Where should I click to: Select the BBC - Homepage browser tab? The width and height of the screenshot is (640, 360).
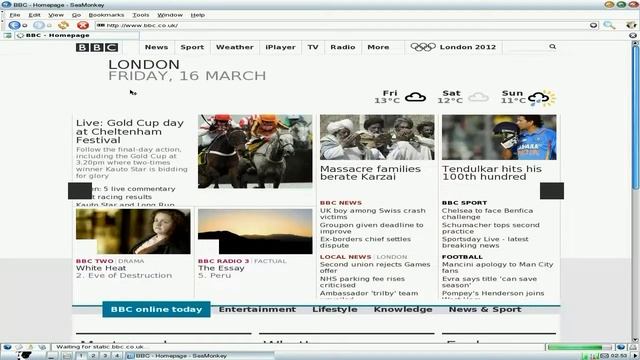pos(77,36)
